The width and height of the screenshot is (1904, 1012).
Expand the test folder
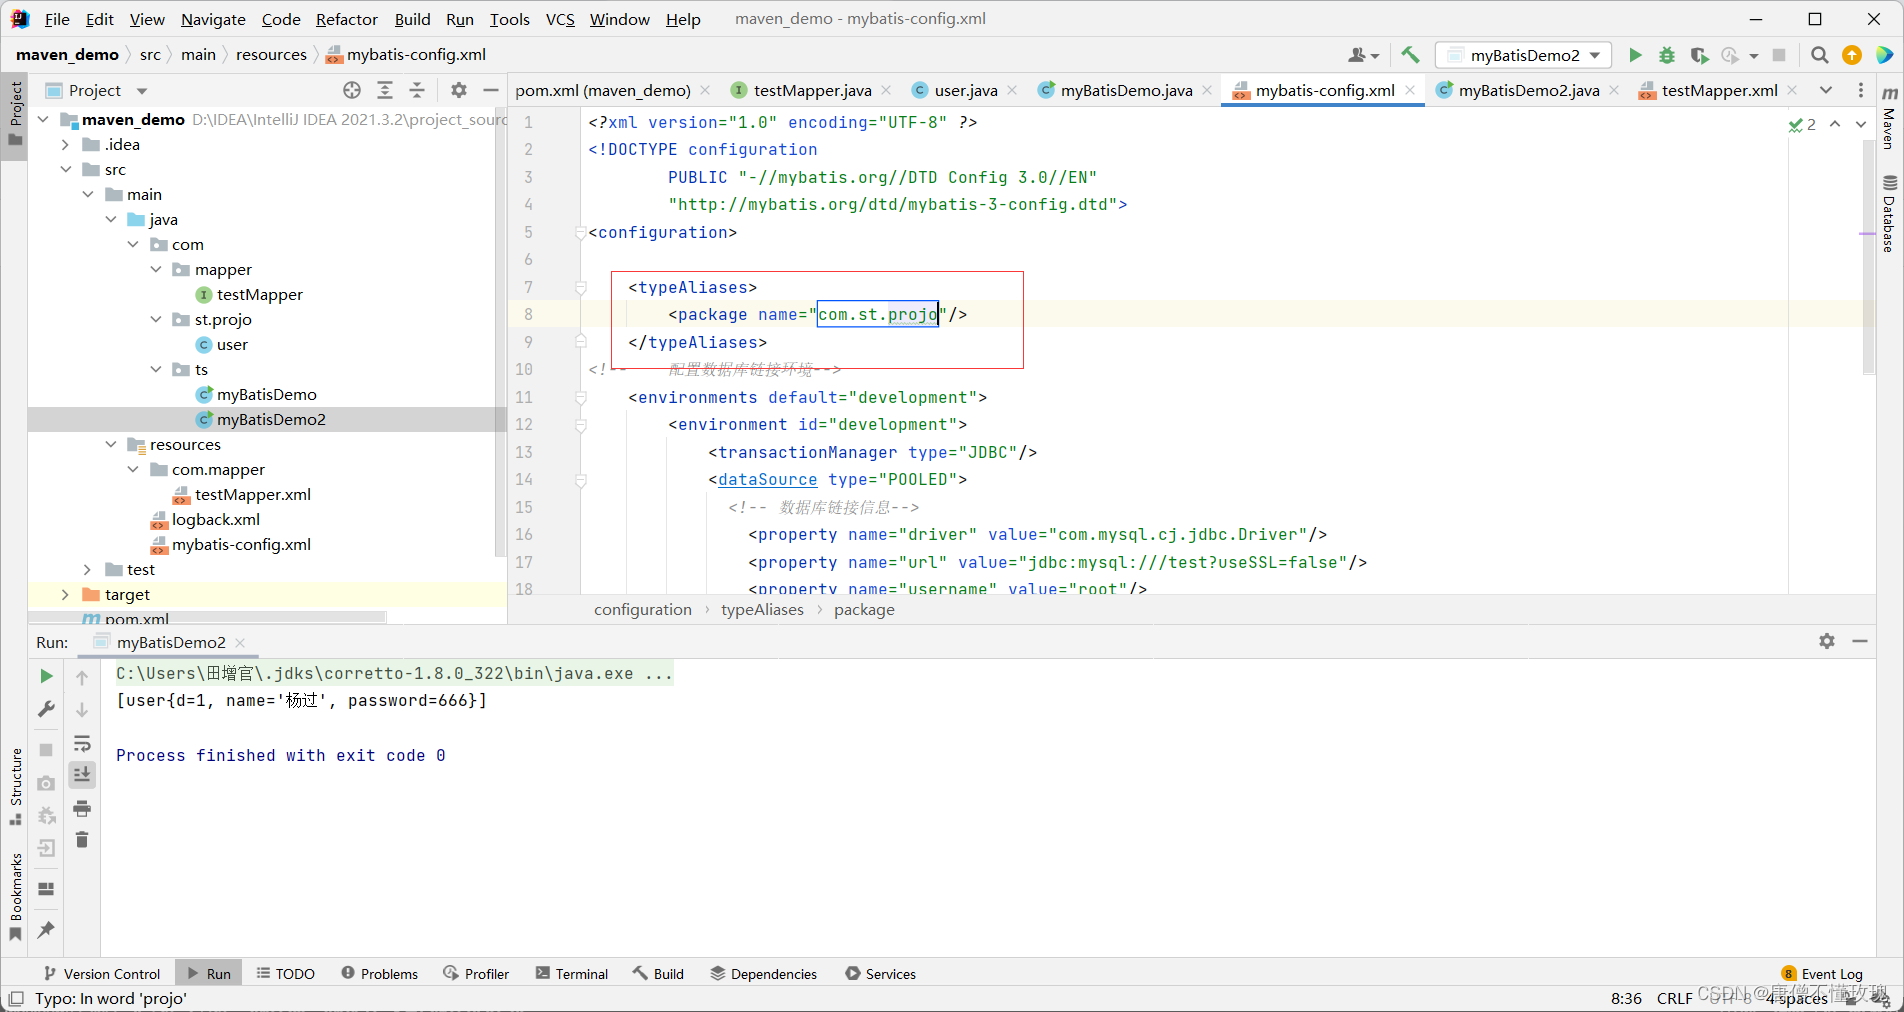[88, 569]
